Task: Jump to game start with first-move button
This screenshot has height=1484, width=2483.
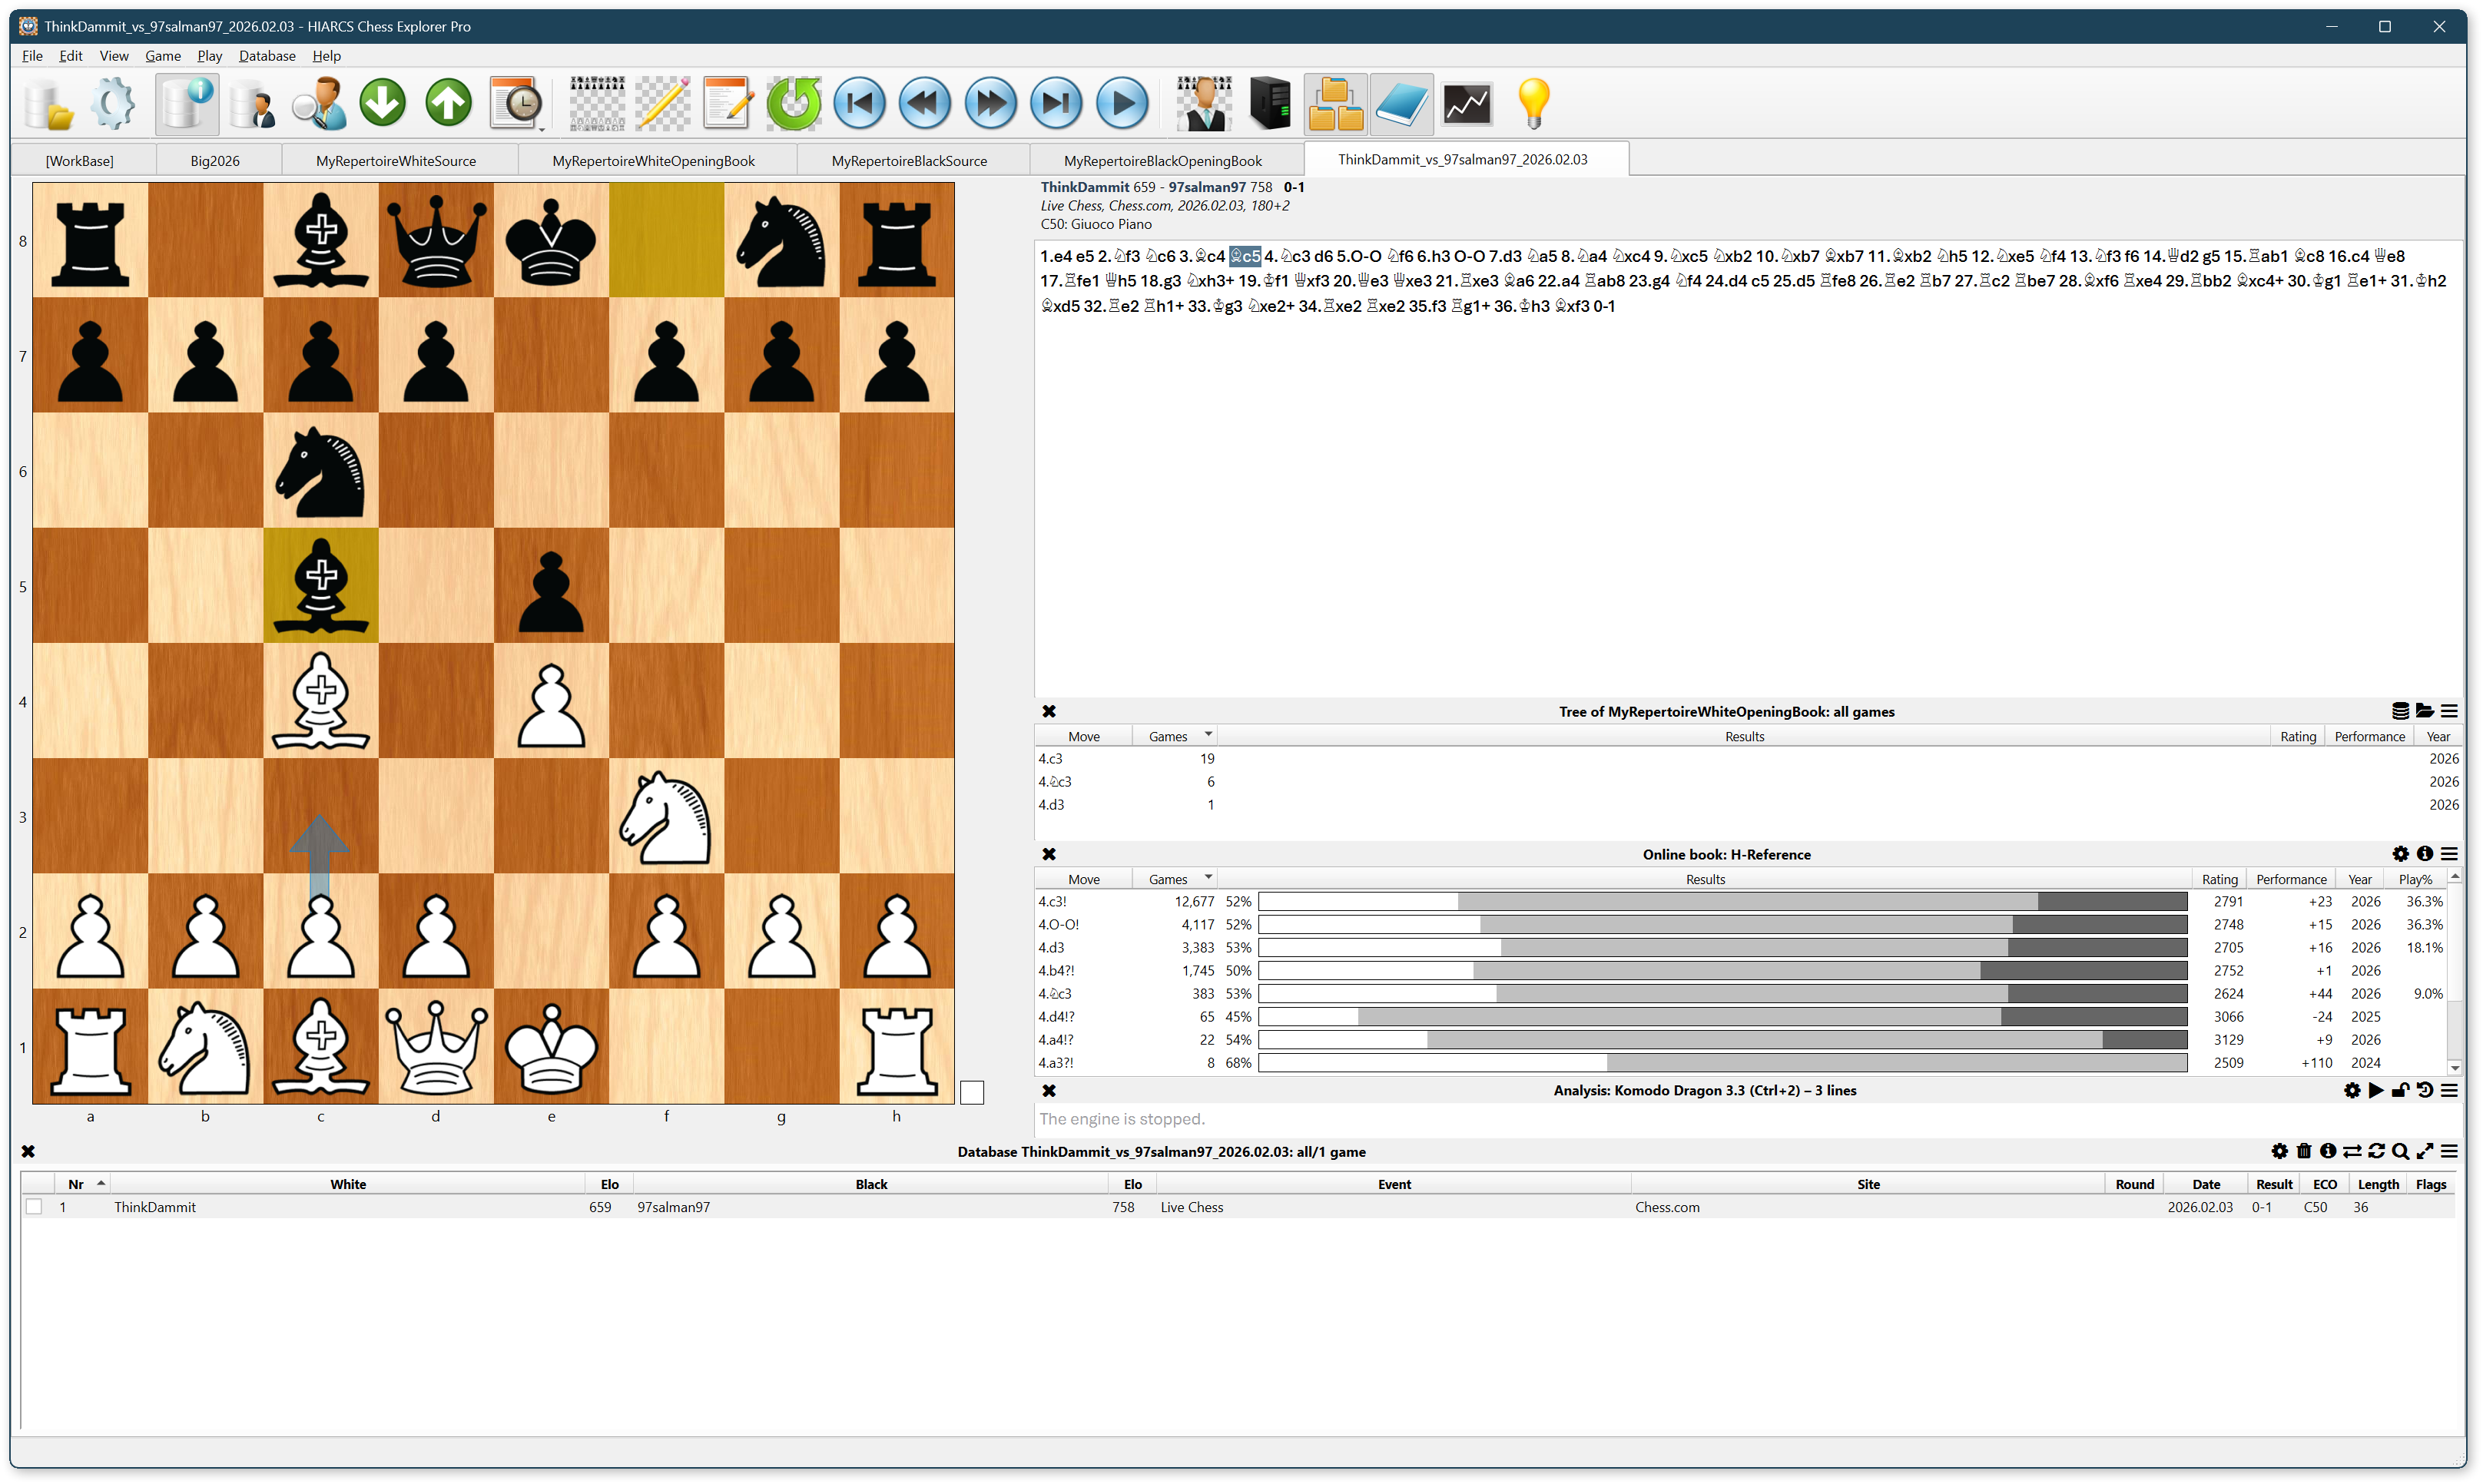Action: point(859,103)
